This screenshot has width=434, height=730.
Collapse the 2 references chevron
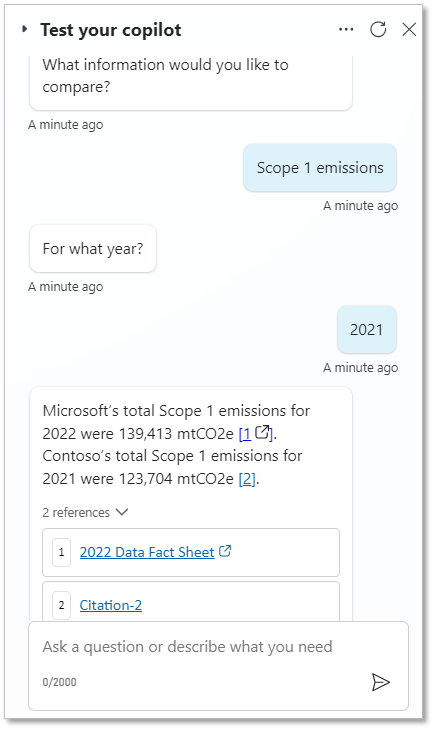(122, 512)
